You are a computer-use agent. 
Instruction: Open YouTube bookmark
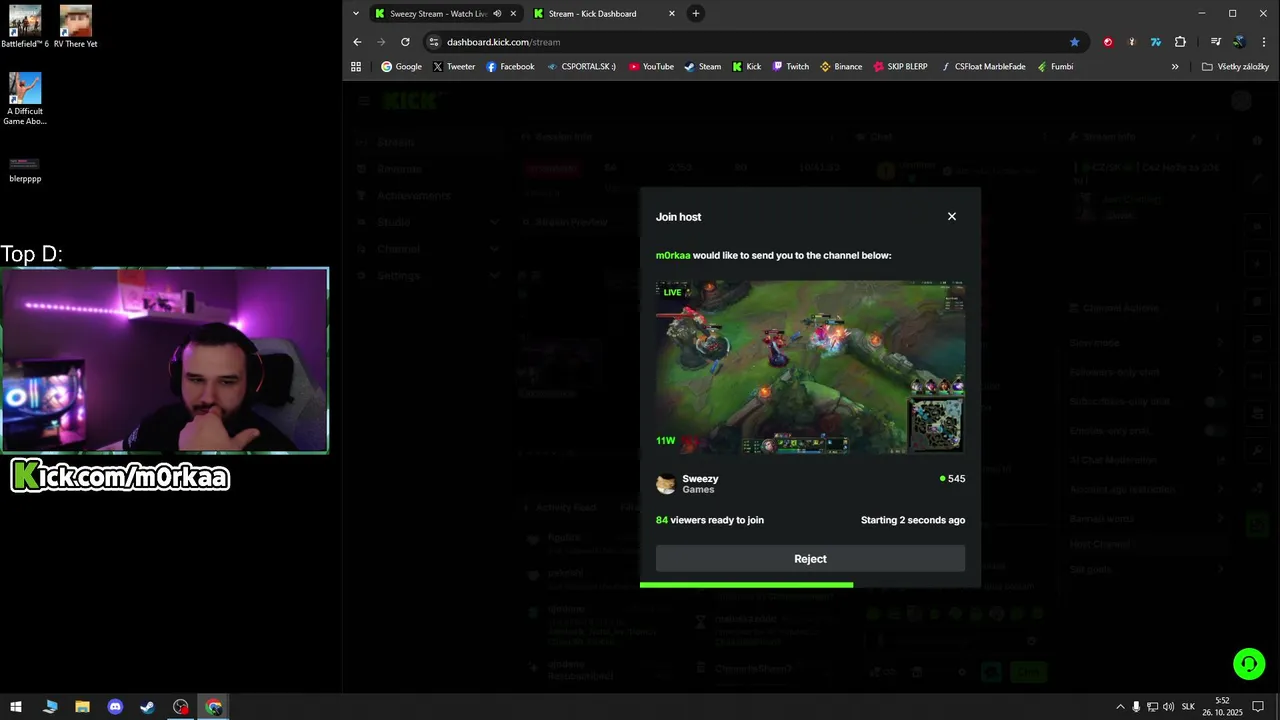651,67
